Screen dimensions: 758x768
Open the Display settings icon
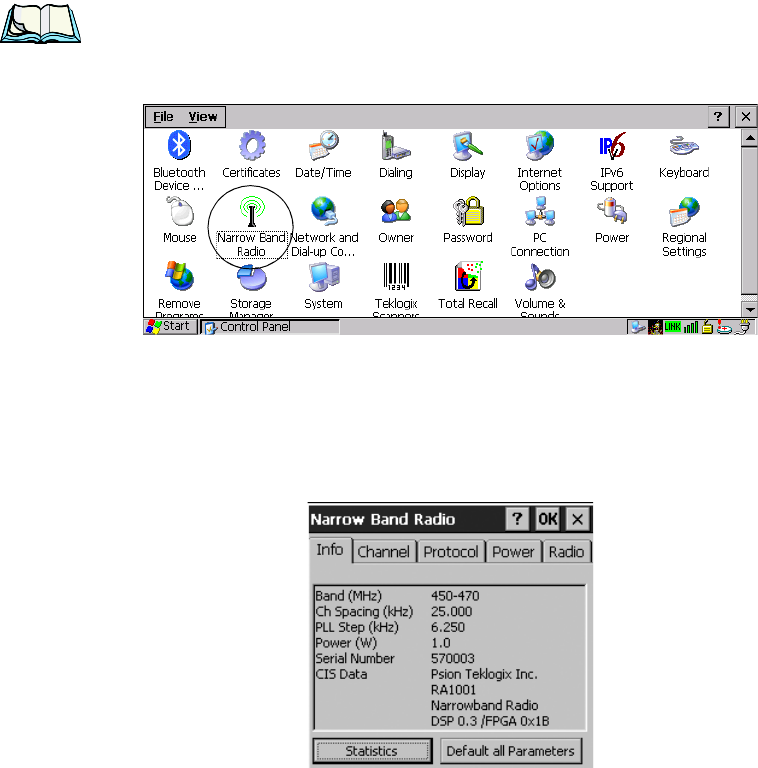(x=468, y=145)
